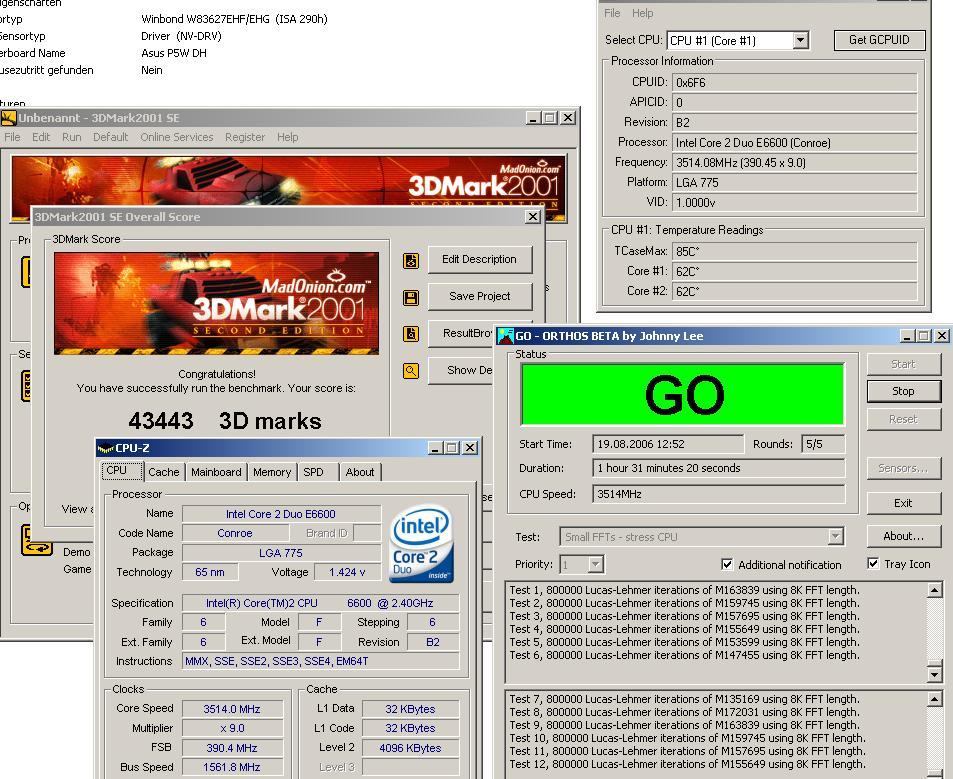Click the Duration field in ORTHOS
953x779 pixels.
tap(718, 468)
